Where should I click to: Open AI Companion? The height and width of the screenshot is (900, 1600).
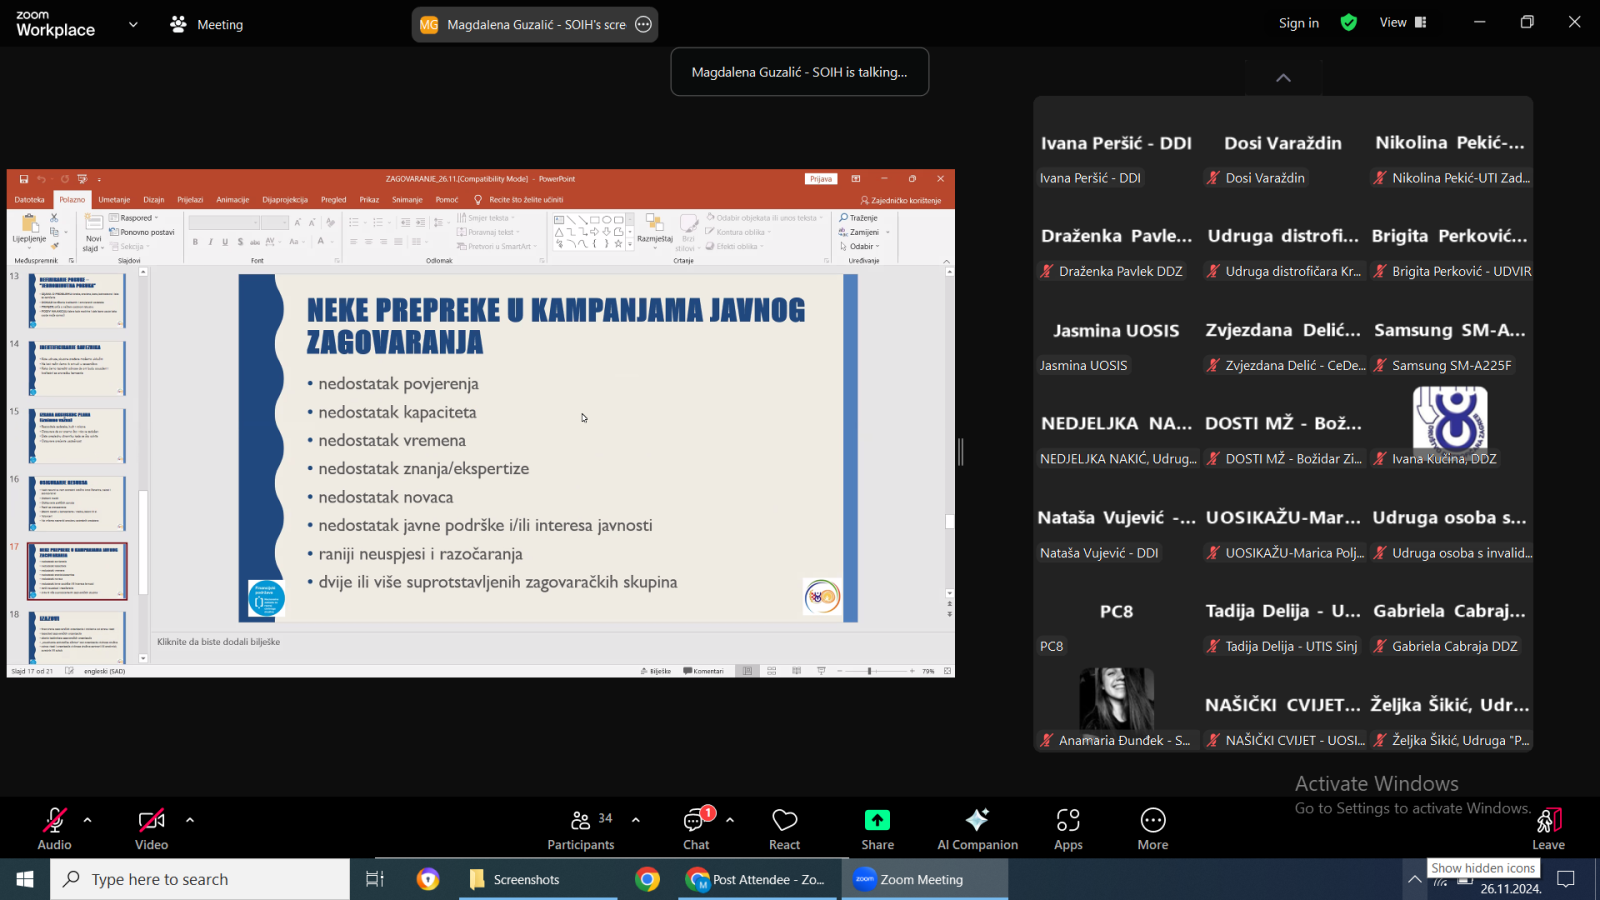(x=977, y=829)
